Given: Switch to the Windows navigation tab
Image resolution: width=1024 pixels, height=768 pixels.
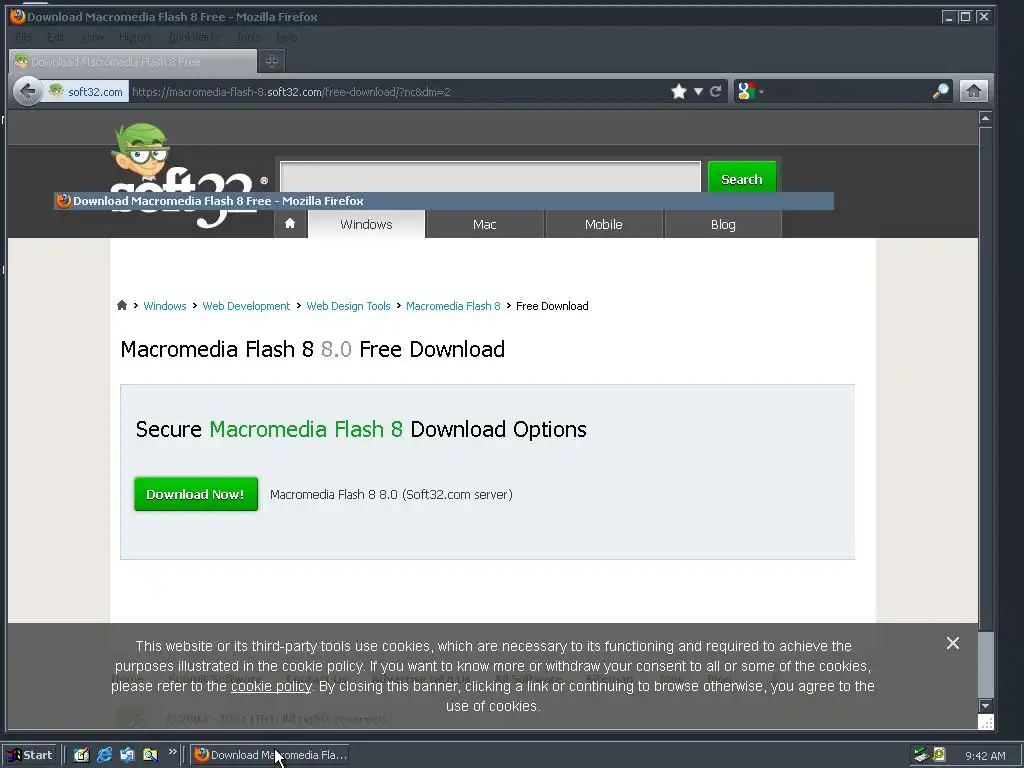Looking at the screenshot, I should point(366,224).
